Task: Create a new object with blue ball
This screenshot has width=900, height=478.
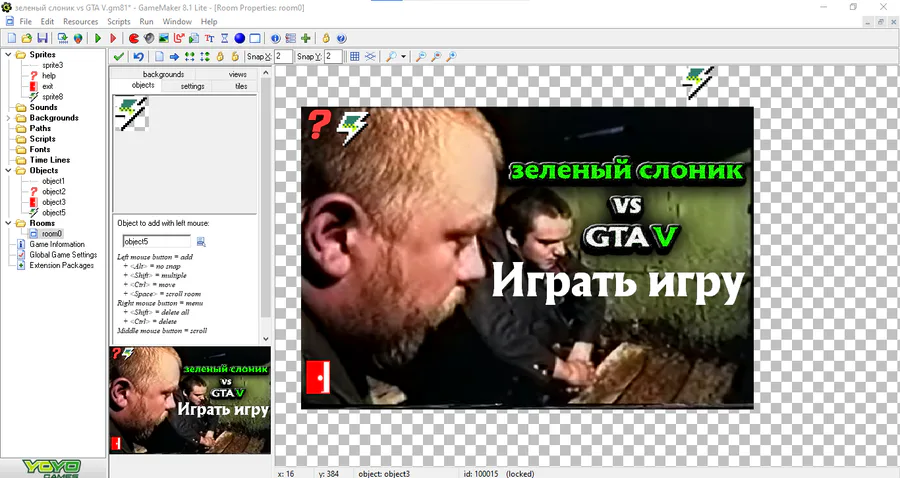Action: (x=239, y=38)
